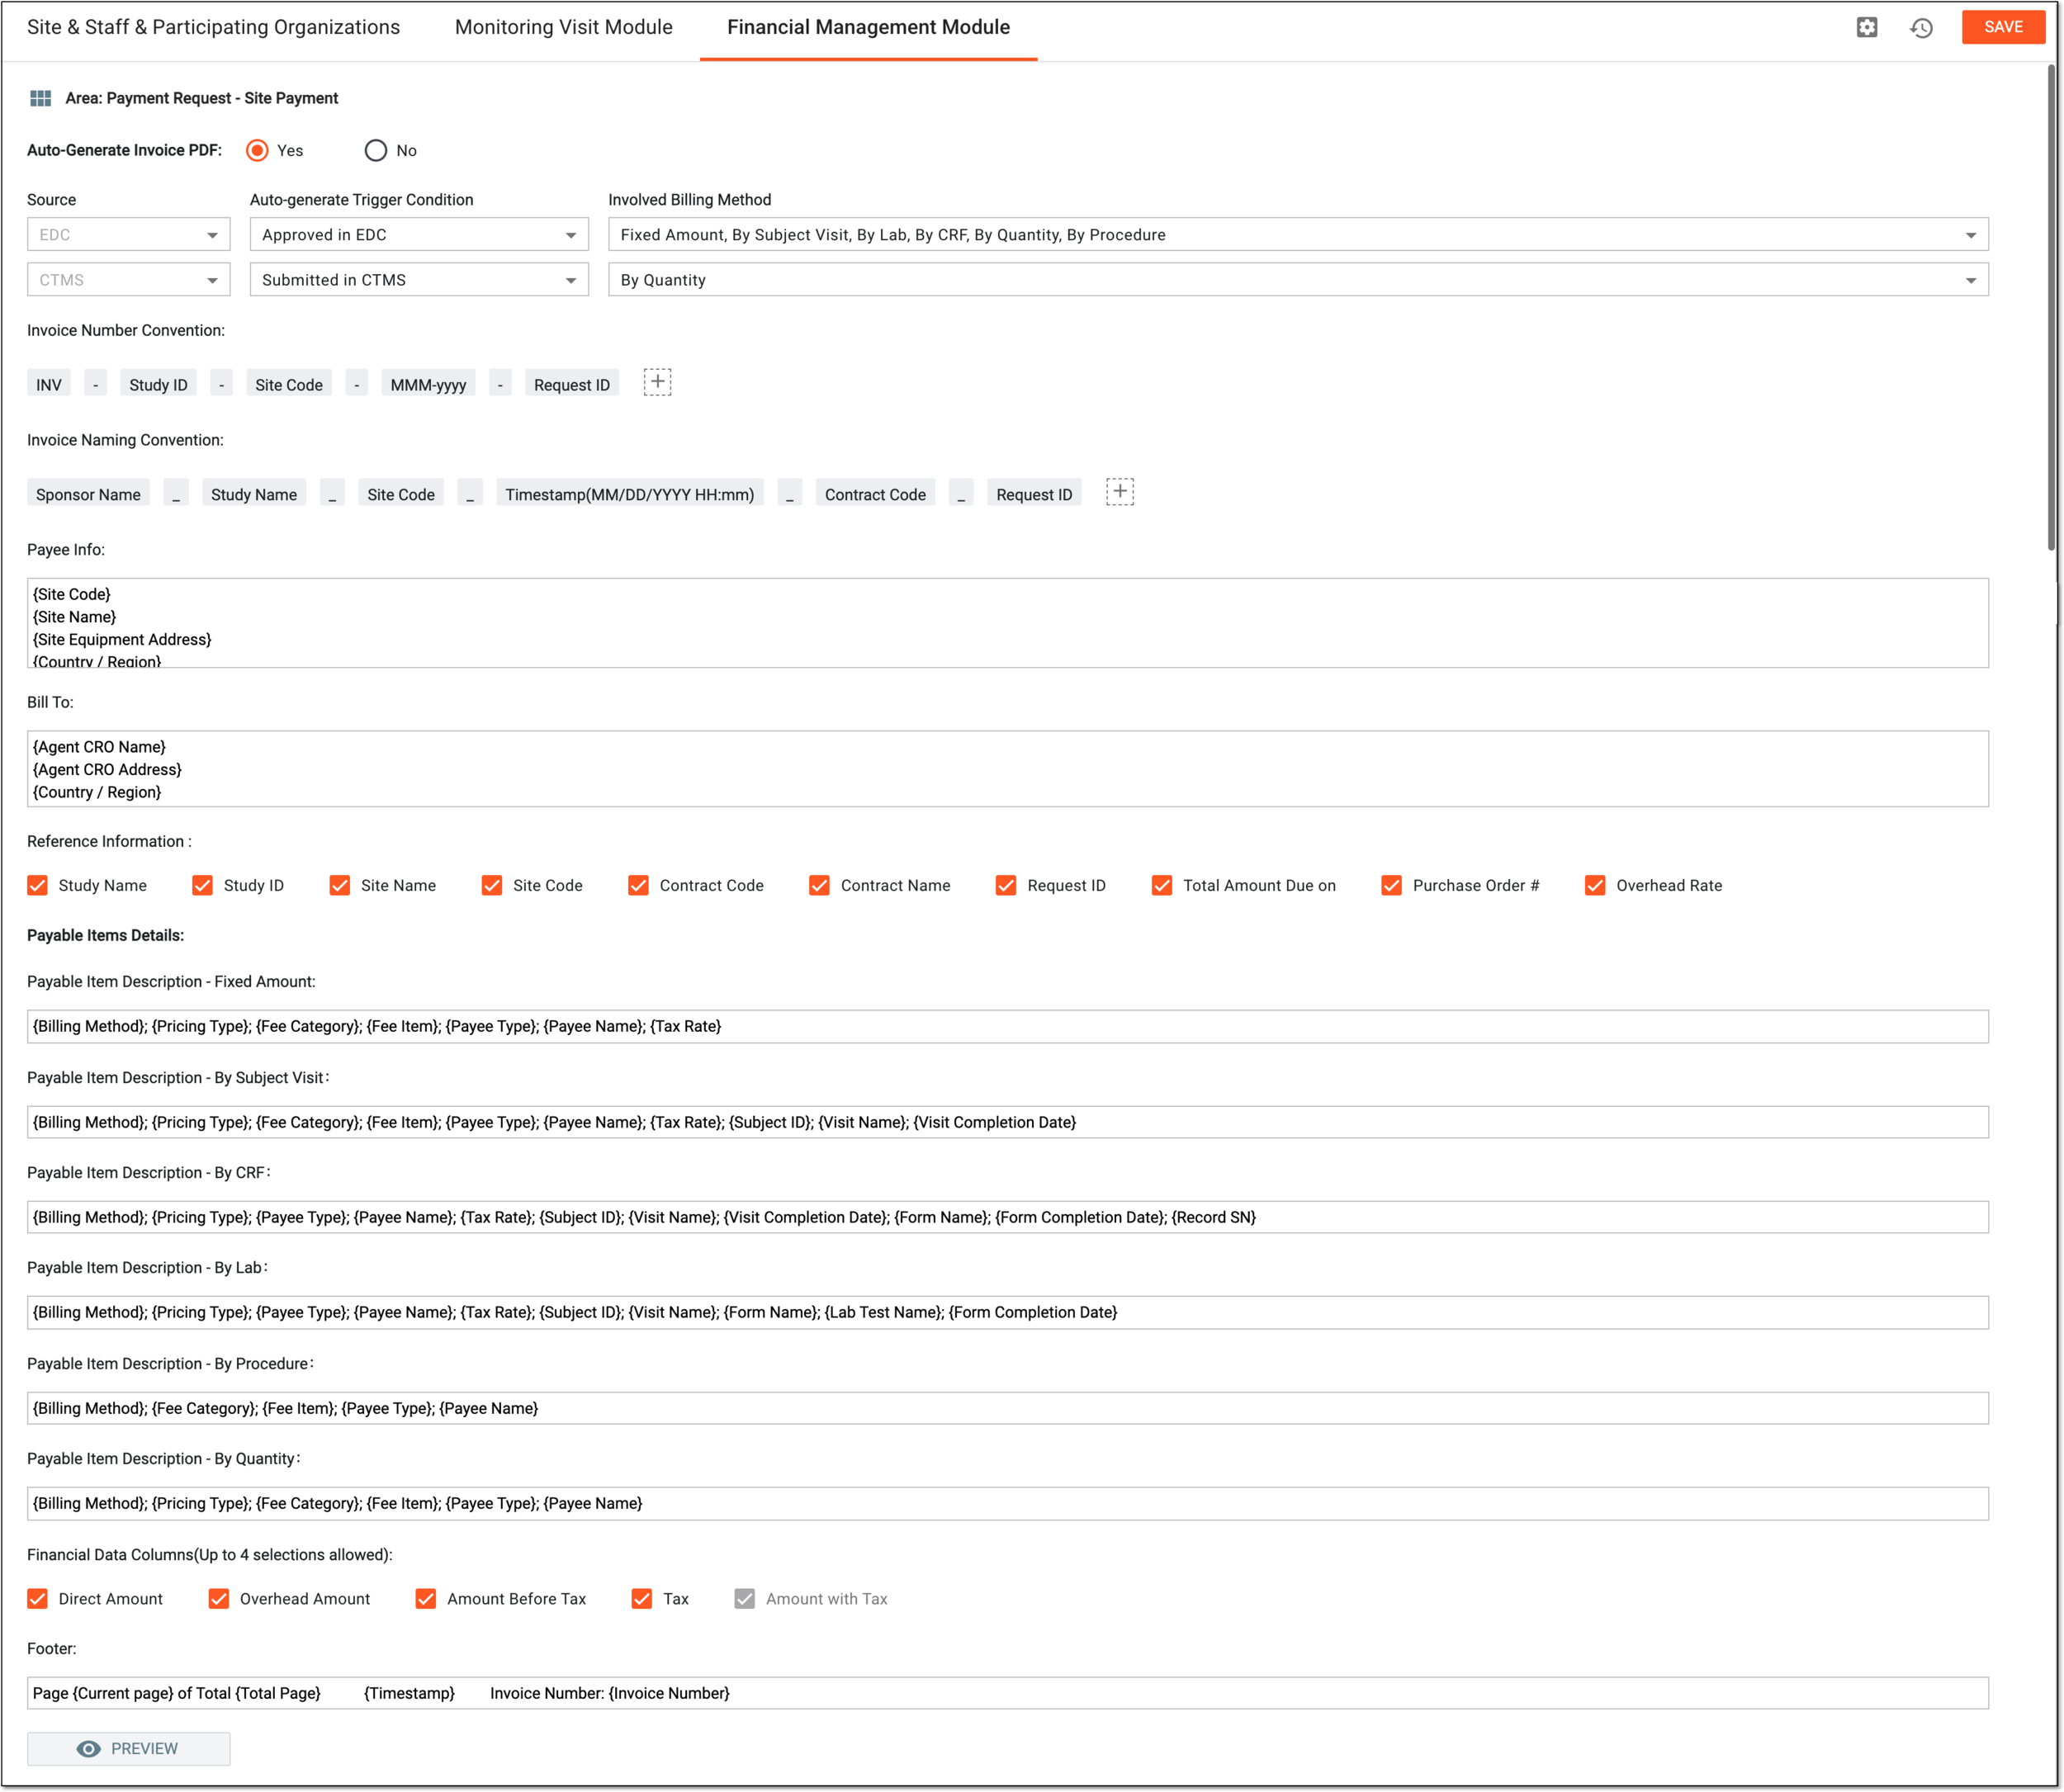Select No for Auto-Generate Invoice PDF
This screenshot has height=1792, width=2064.
375,150
